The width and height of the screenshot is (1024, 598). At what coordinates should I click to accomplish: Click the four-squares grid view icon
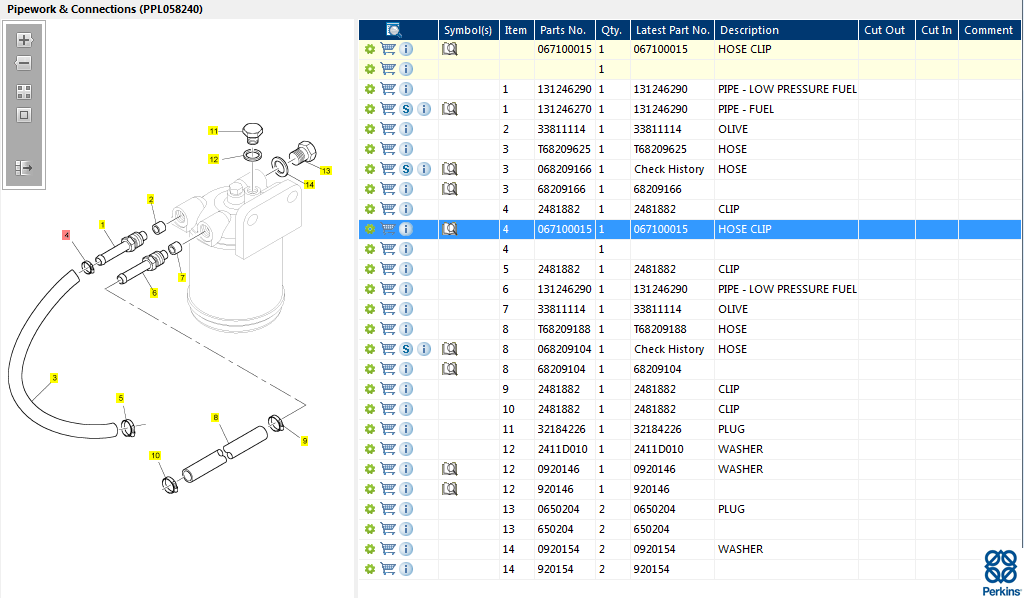[x=24, y=91]
